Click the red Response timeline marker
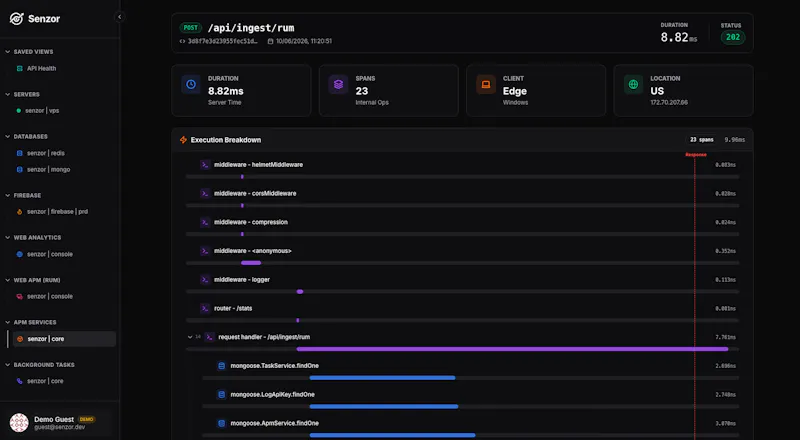Image resolution: width=800 pixels, height=440 pixels. [695, 155]
